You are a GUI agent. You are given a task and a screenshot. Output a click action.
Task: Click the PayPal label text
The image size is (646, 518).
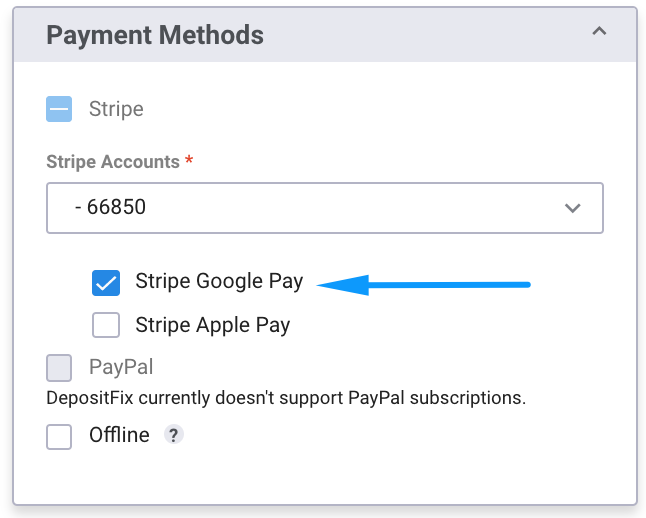(121, 367)
